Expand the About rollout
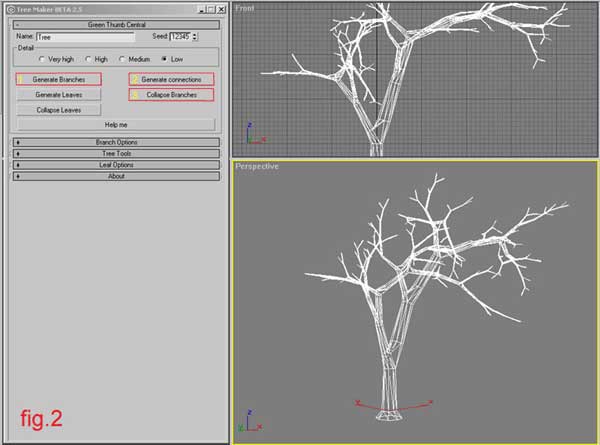The image size is (600, 445). tap(116, 176)
